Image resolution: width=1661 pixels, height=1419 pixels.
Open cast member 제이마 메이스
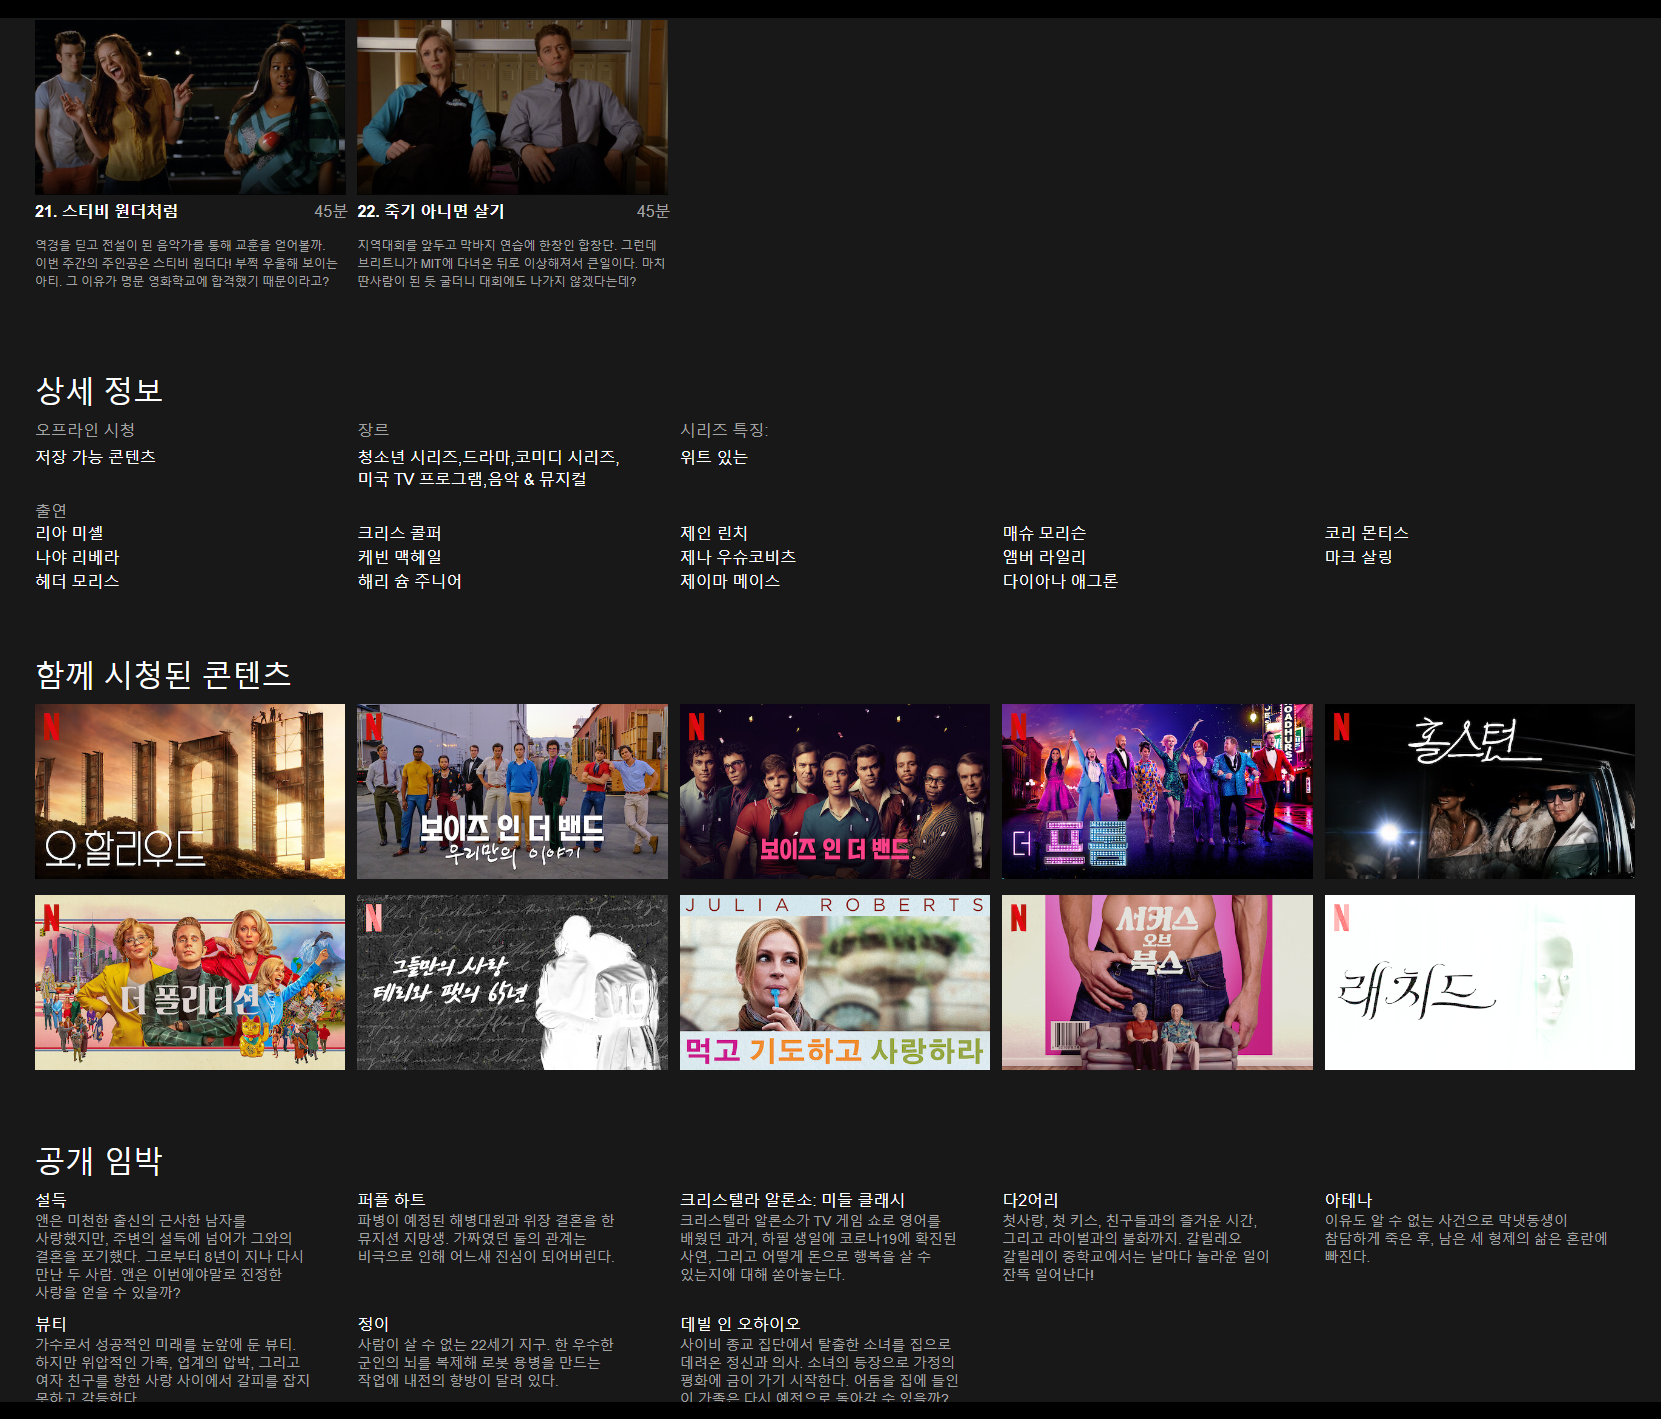point(730,581)
